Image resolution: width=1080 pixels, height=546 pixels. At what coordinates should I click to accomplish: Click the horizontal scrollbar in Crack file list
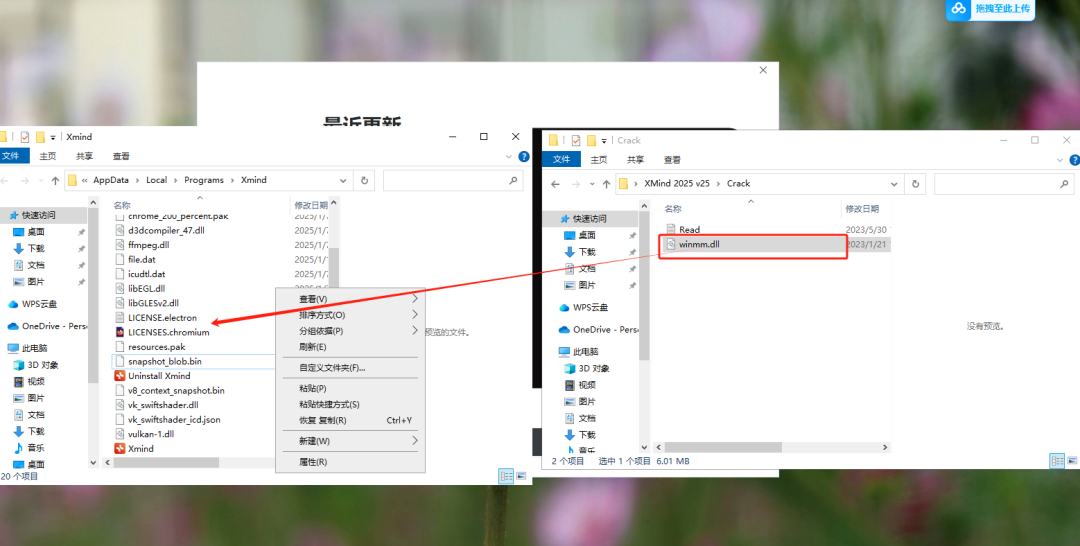[723, 448]
